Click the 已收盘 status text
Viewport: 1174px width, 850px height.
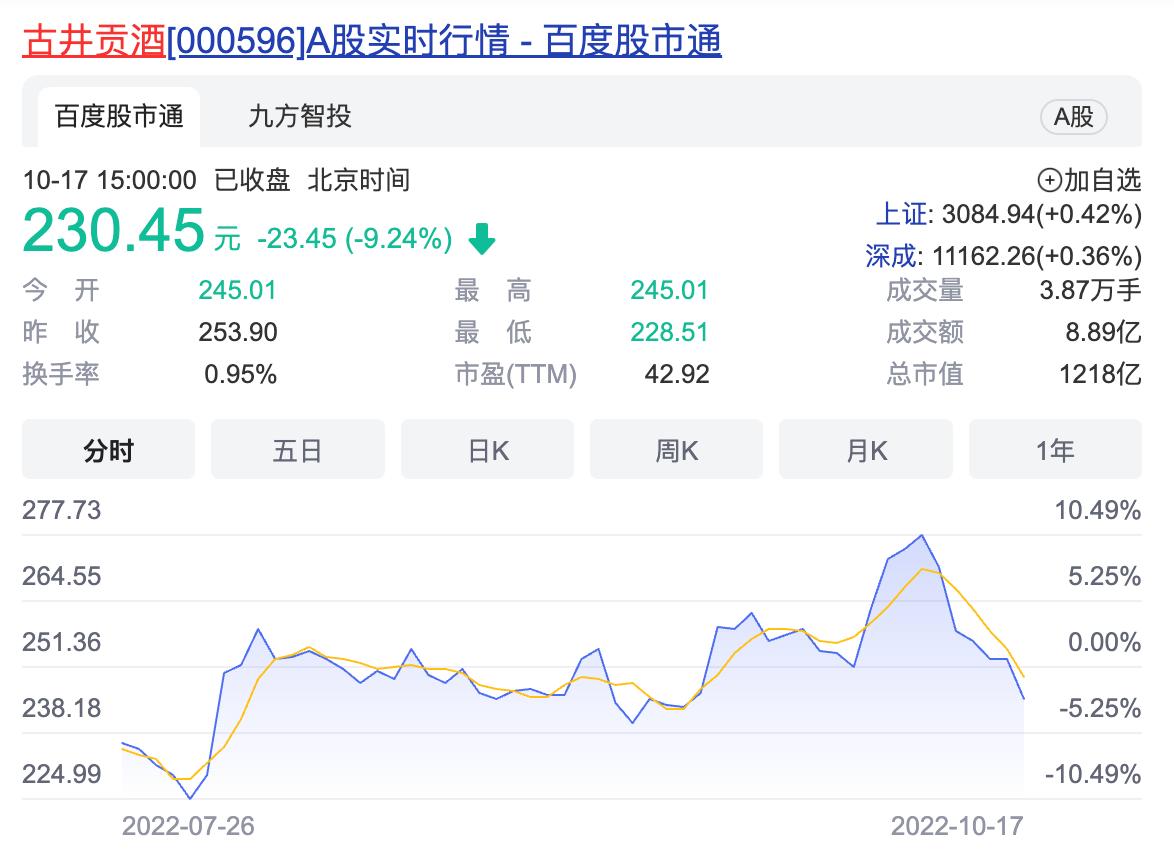[x=252, y=180]
